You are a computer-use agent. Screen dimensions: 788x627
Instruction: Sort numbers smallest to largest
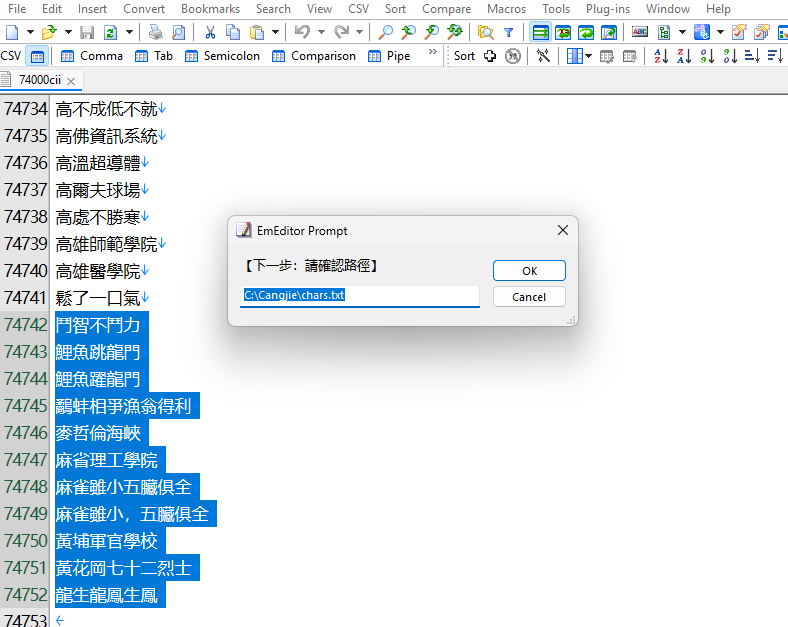coord(707,56)
